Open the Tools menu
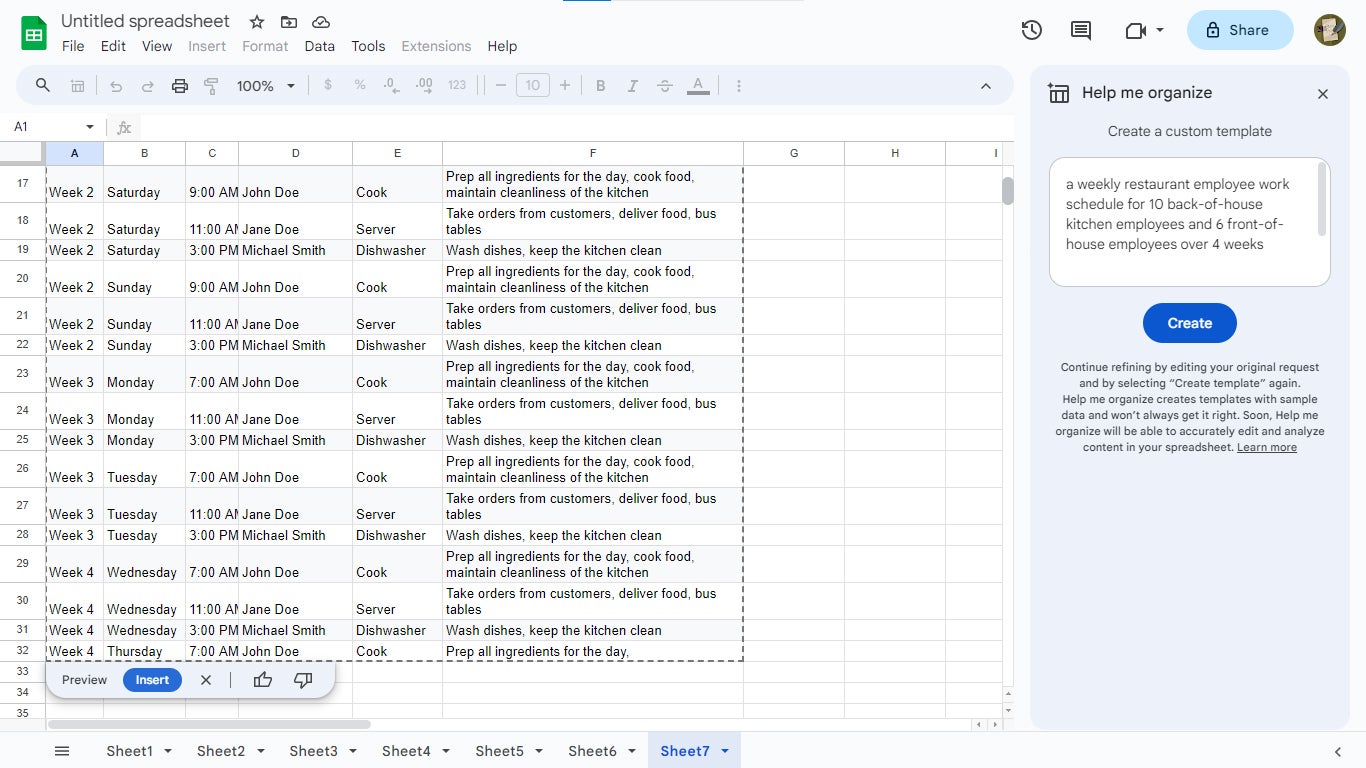This screenshot has height=768, width=1366. point(368,46)
